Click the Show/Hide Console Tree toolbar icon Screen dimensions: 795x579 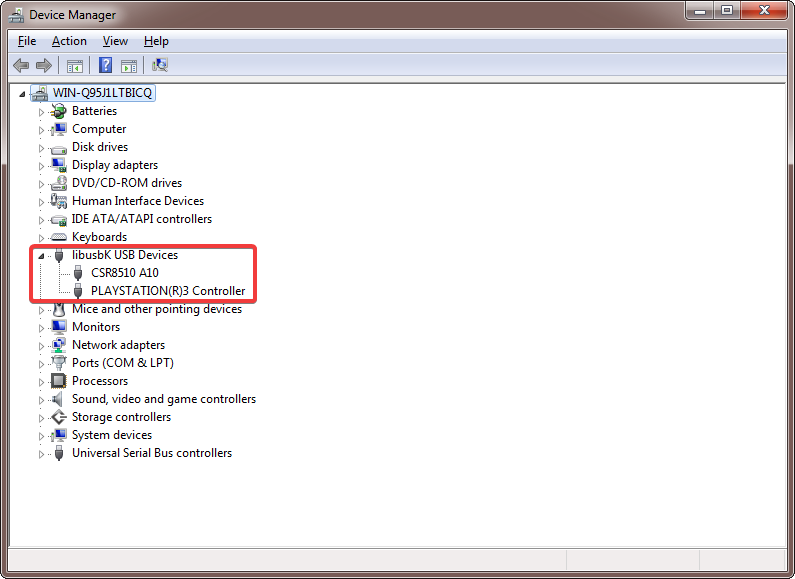pyautogui.click(x=75, y=65)
